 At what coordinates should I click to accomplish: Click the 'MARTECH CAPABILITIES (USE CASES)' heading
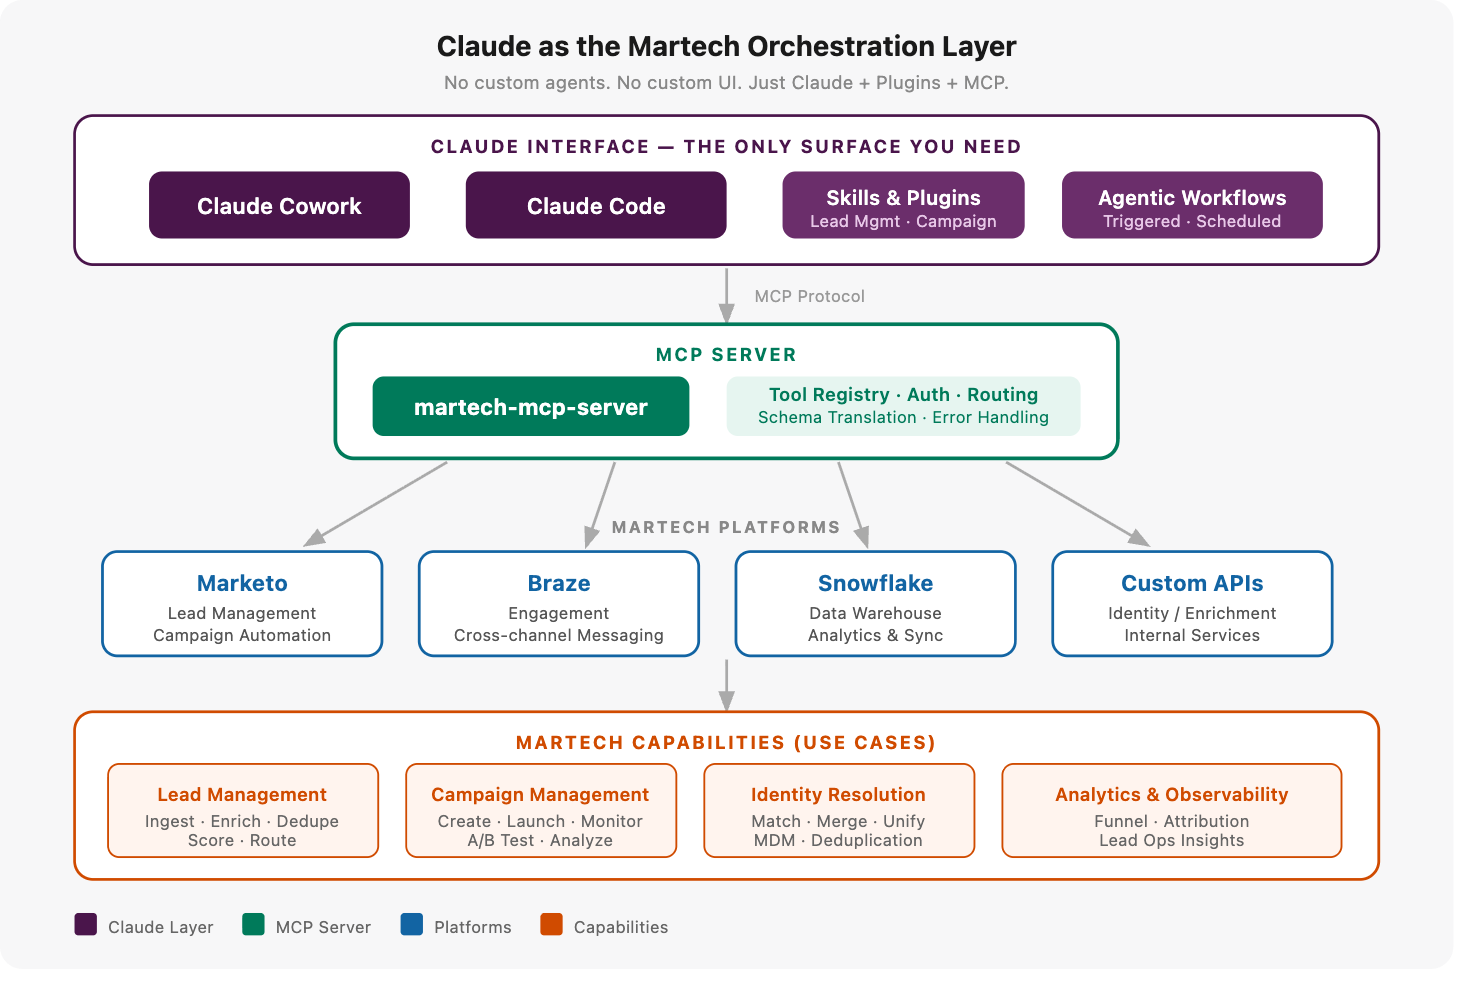(x=726, y=743)
